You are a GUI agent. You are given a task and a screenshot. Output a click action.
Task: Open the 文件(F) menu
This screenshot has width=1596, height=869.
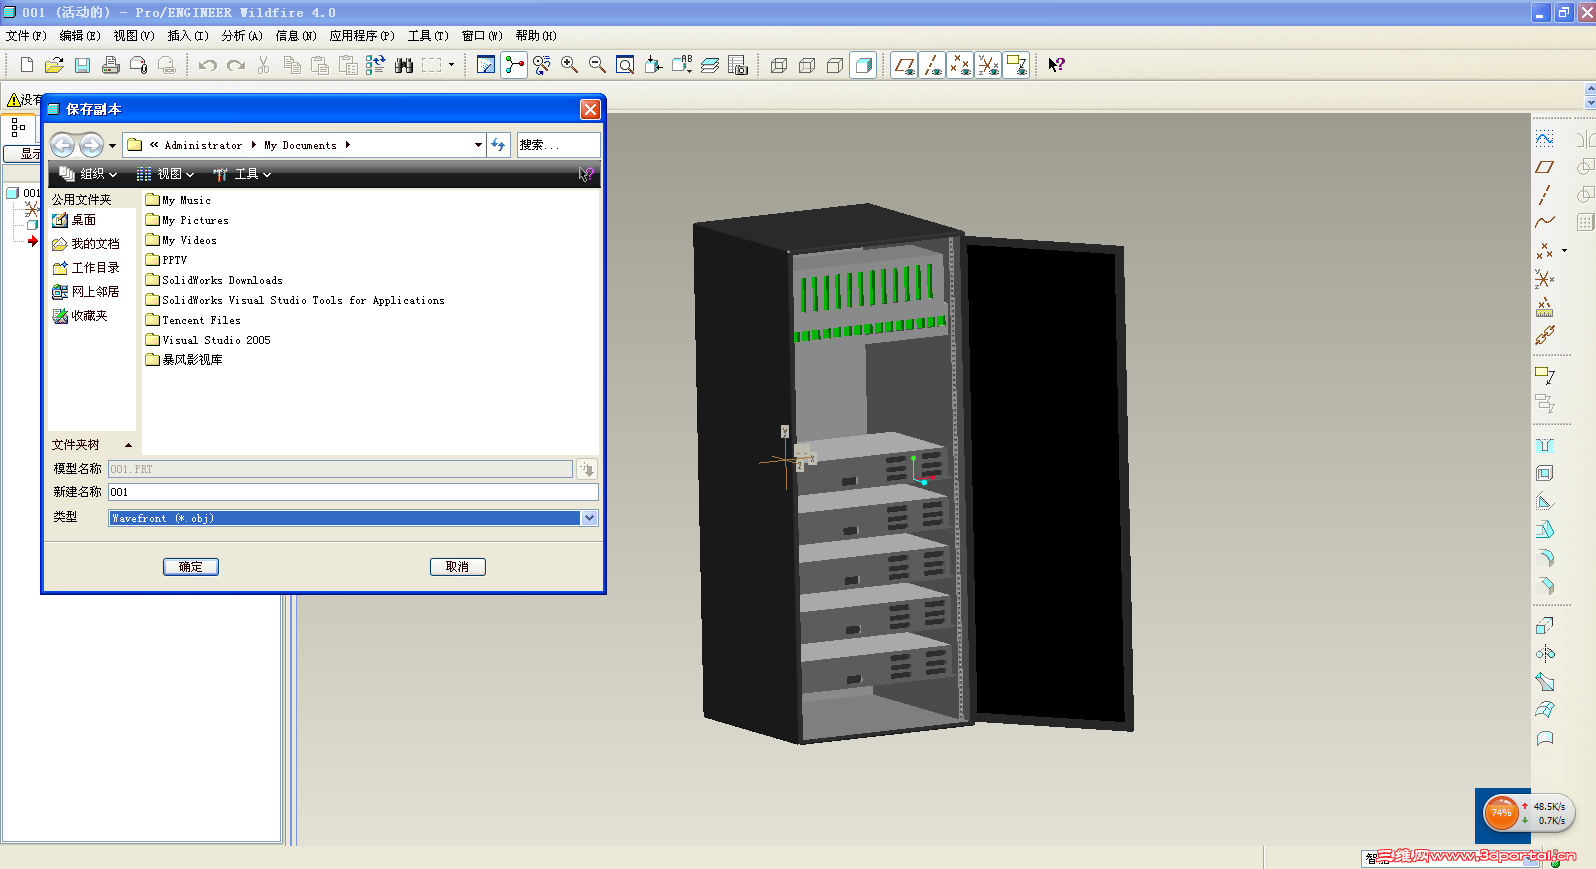(26, 36)
